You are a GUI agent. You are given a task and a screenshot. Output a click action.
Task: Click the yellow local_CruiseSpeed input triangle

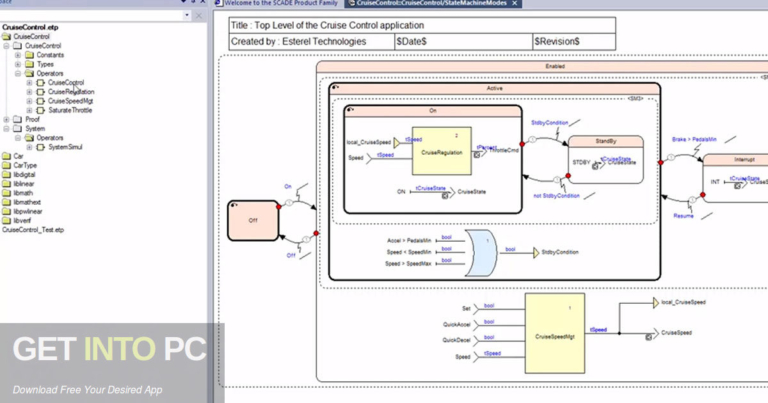(396, 142)
